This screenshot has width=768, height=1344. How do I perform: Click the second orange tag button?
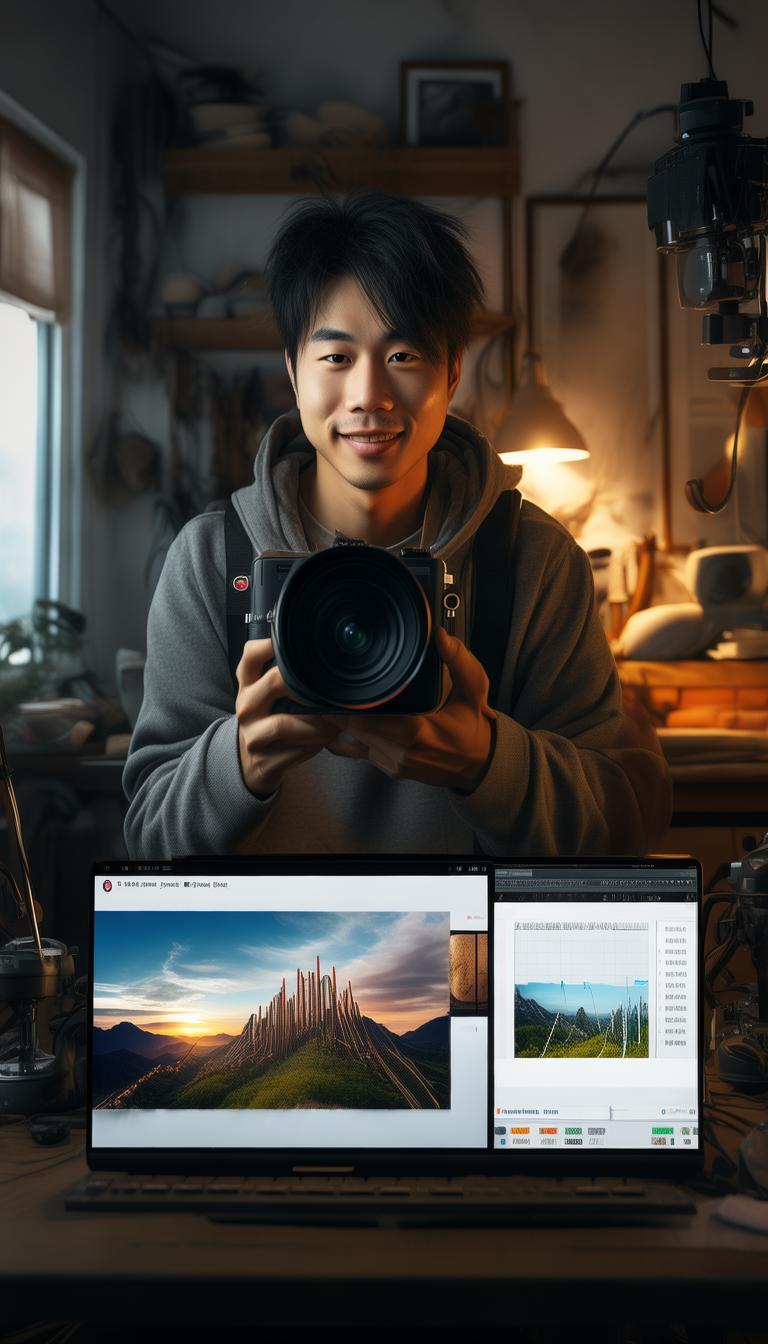[548, 1131]
